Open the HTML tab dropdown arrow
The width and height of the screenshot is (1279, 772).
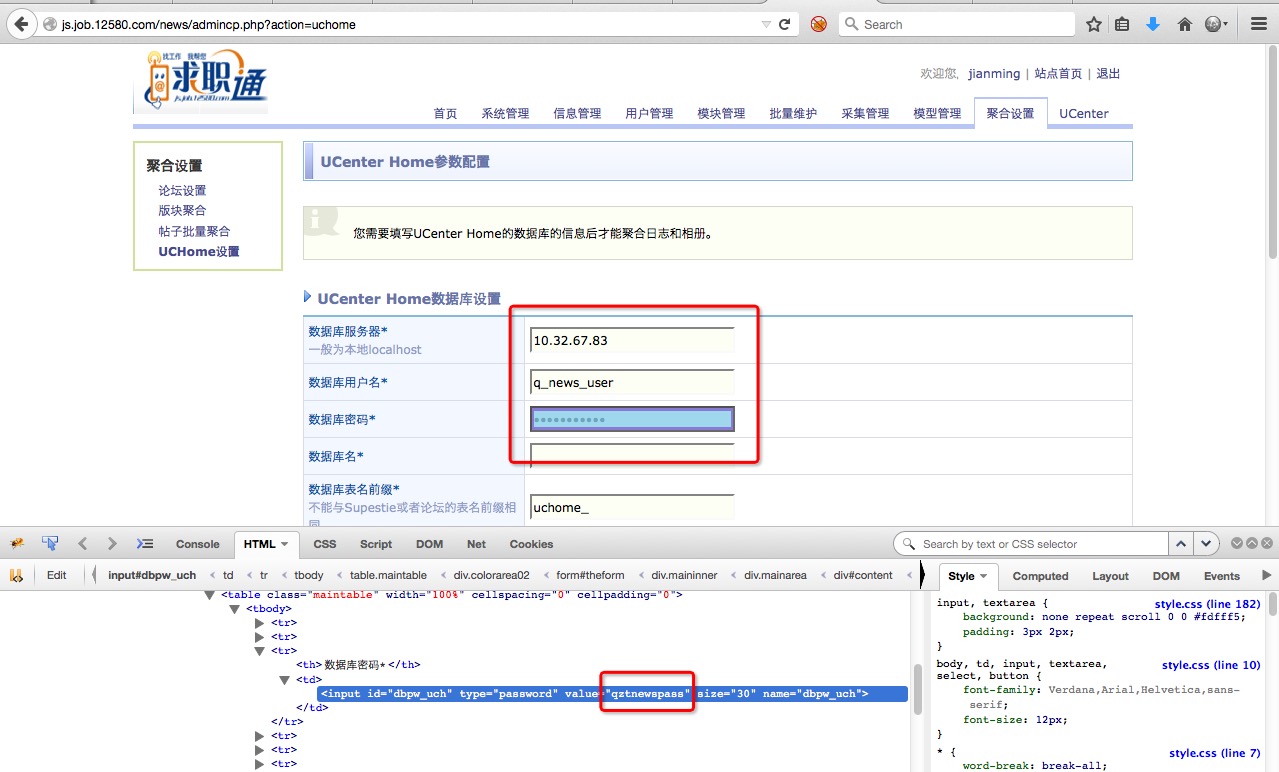pos(285,544)
